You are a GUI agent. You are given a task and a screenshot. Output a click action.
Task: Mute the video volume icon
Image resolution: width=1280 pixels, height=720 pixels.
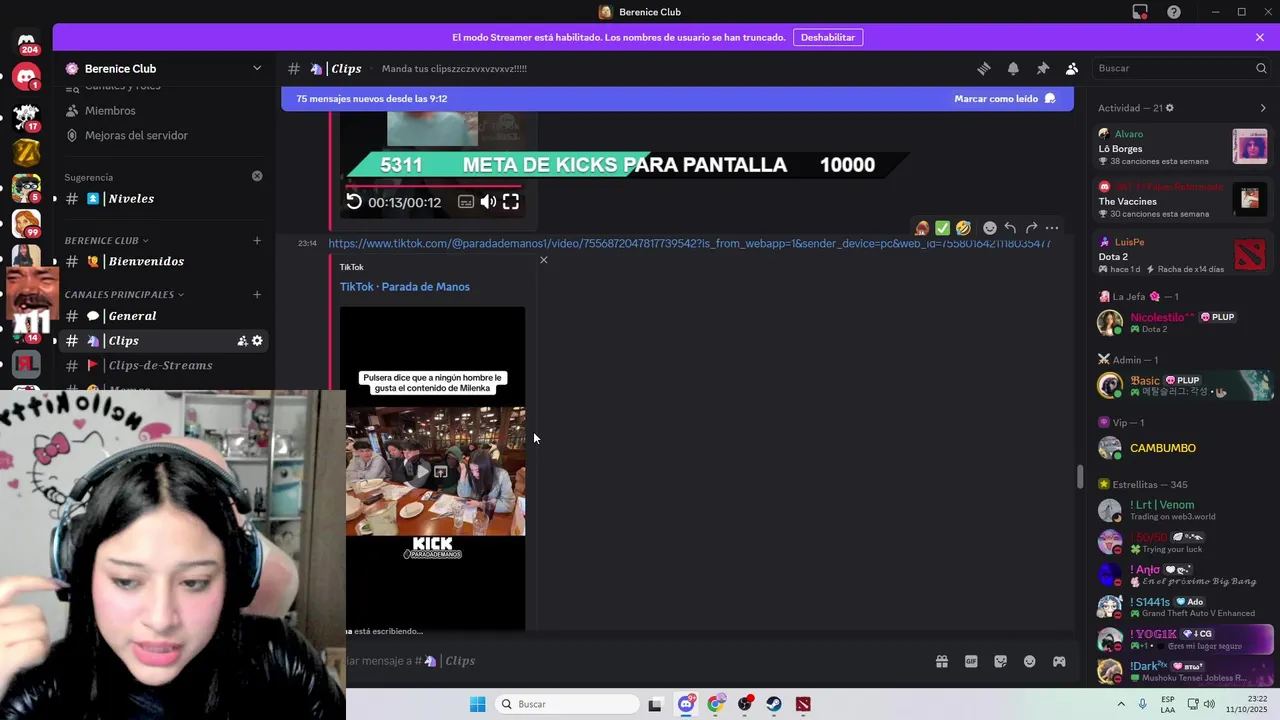click(488, 202)
